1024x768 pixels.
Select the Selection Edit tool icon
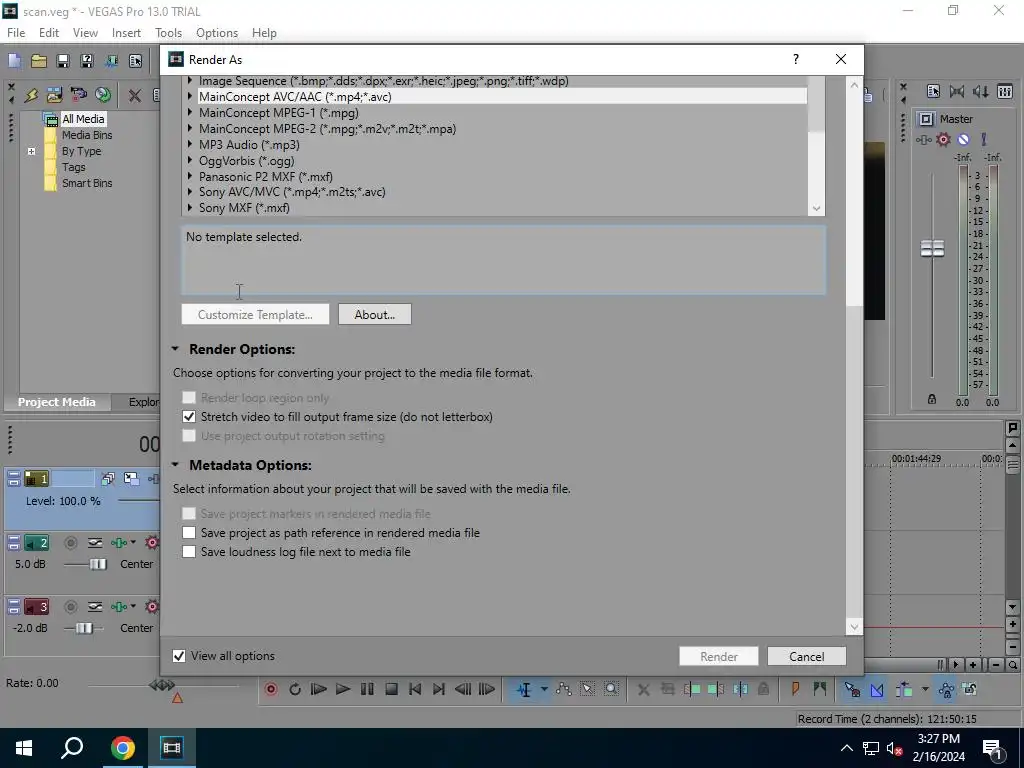pyautogui.click(x=587, y=689)
